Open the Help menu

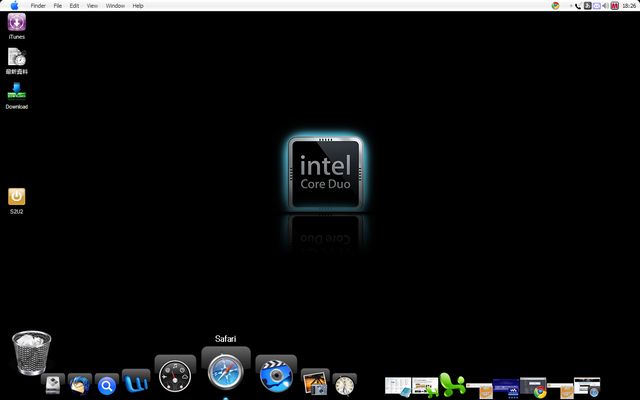coord(138,6)
